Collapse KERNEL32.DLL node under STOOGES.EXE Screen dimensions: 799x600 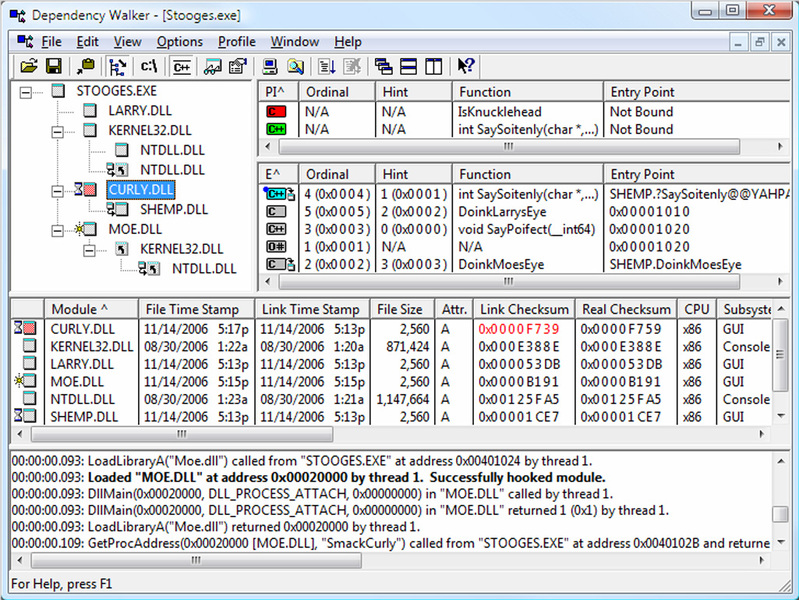pos(58,132)
